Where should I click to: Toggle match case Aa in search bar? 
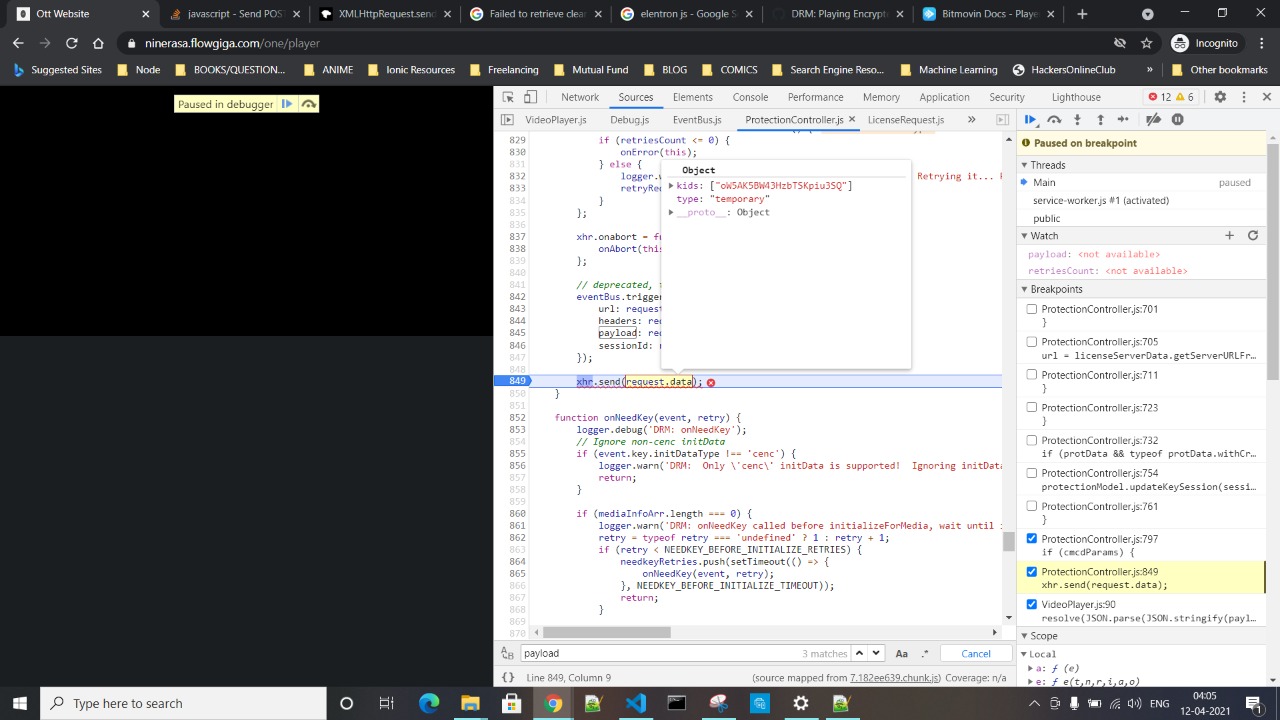(901, 653)
